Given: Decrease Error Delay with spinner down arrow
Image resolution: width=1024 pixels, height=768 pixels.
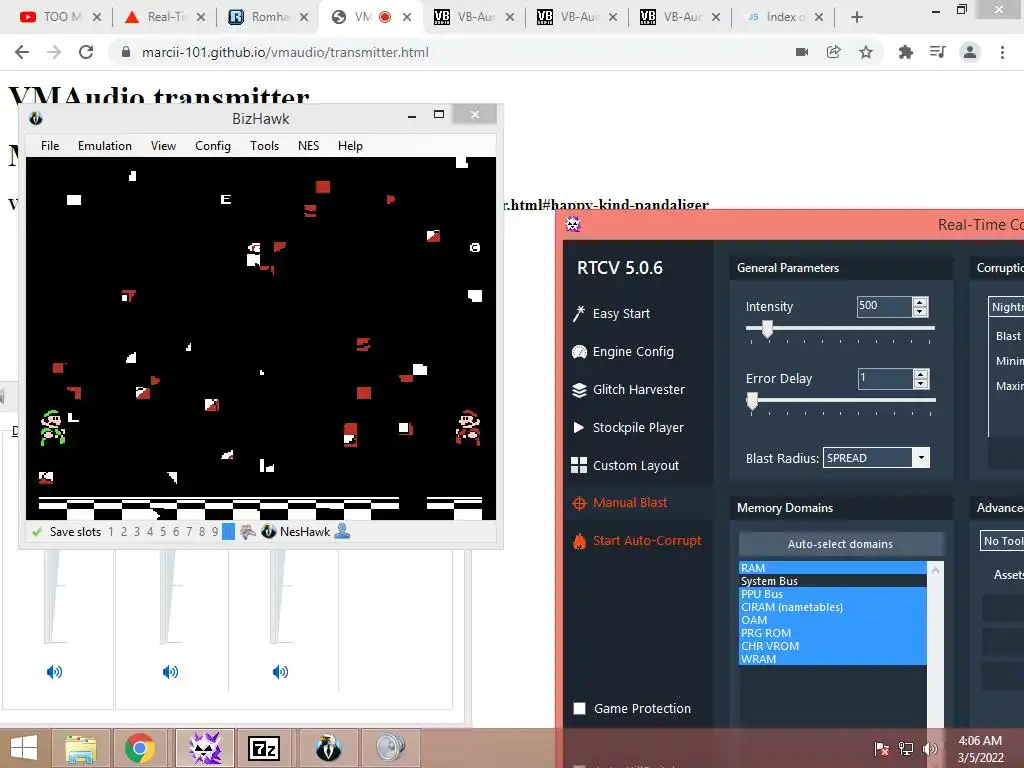Looking at the screenshot, I should pyautogui.click(x=921, y=383).
